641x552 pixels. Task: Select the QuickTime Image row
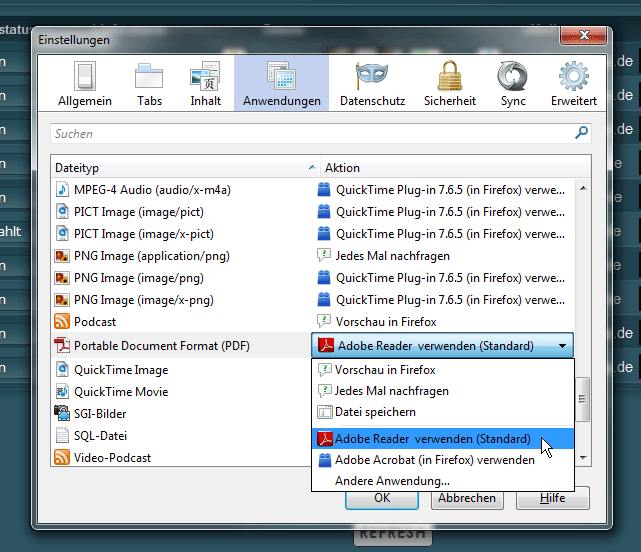[182, 370]
